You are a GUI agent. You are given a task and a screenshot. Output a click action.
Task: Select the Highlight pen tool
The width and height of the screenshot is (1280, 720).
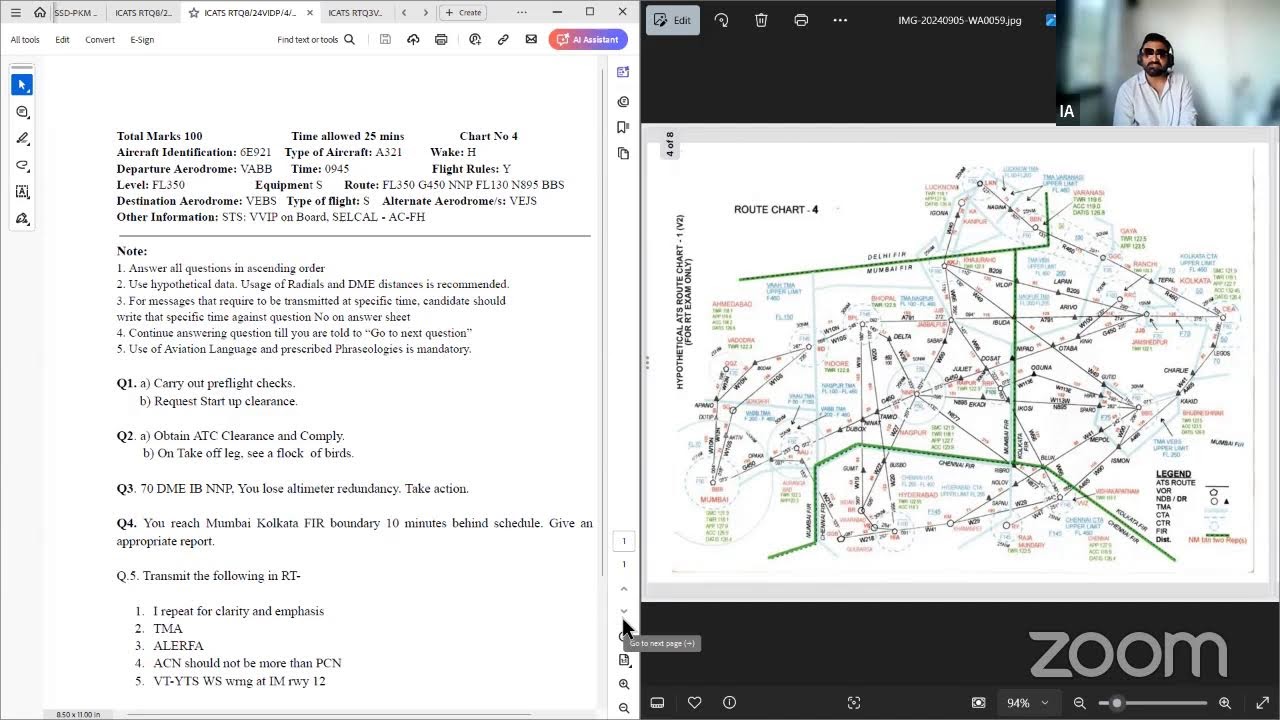pos(22,138)
